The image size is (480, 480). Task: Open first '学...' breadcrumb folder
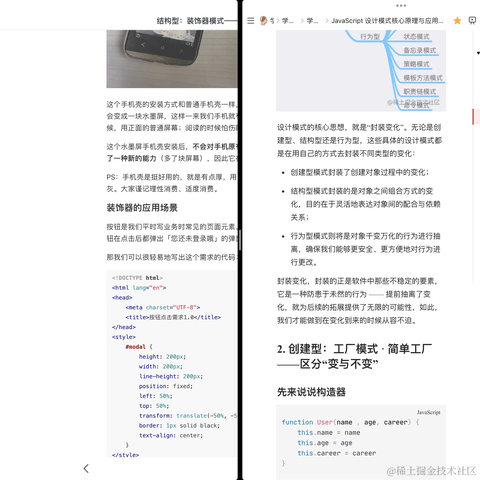pyautogui.click(x=288, y=21)
